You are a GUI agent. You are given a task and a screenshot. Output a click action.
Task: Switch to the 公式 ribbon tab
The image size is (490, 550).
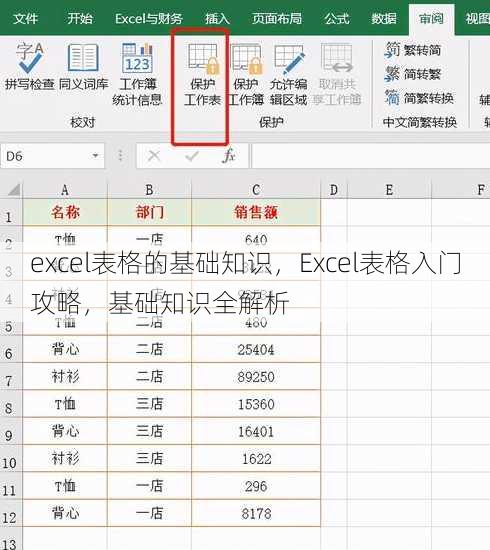pos(337,18)
